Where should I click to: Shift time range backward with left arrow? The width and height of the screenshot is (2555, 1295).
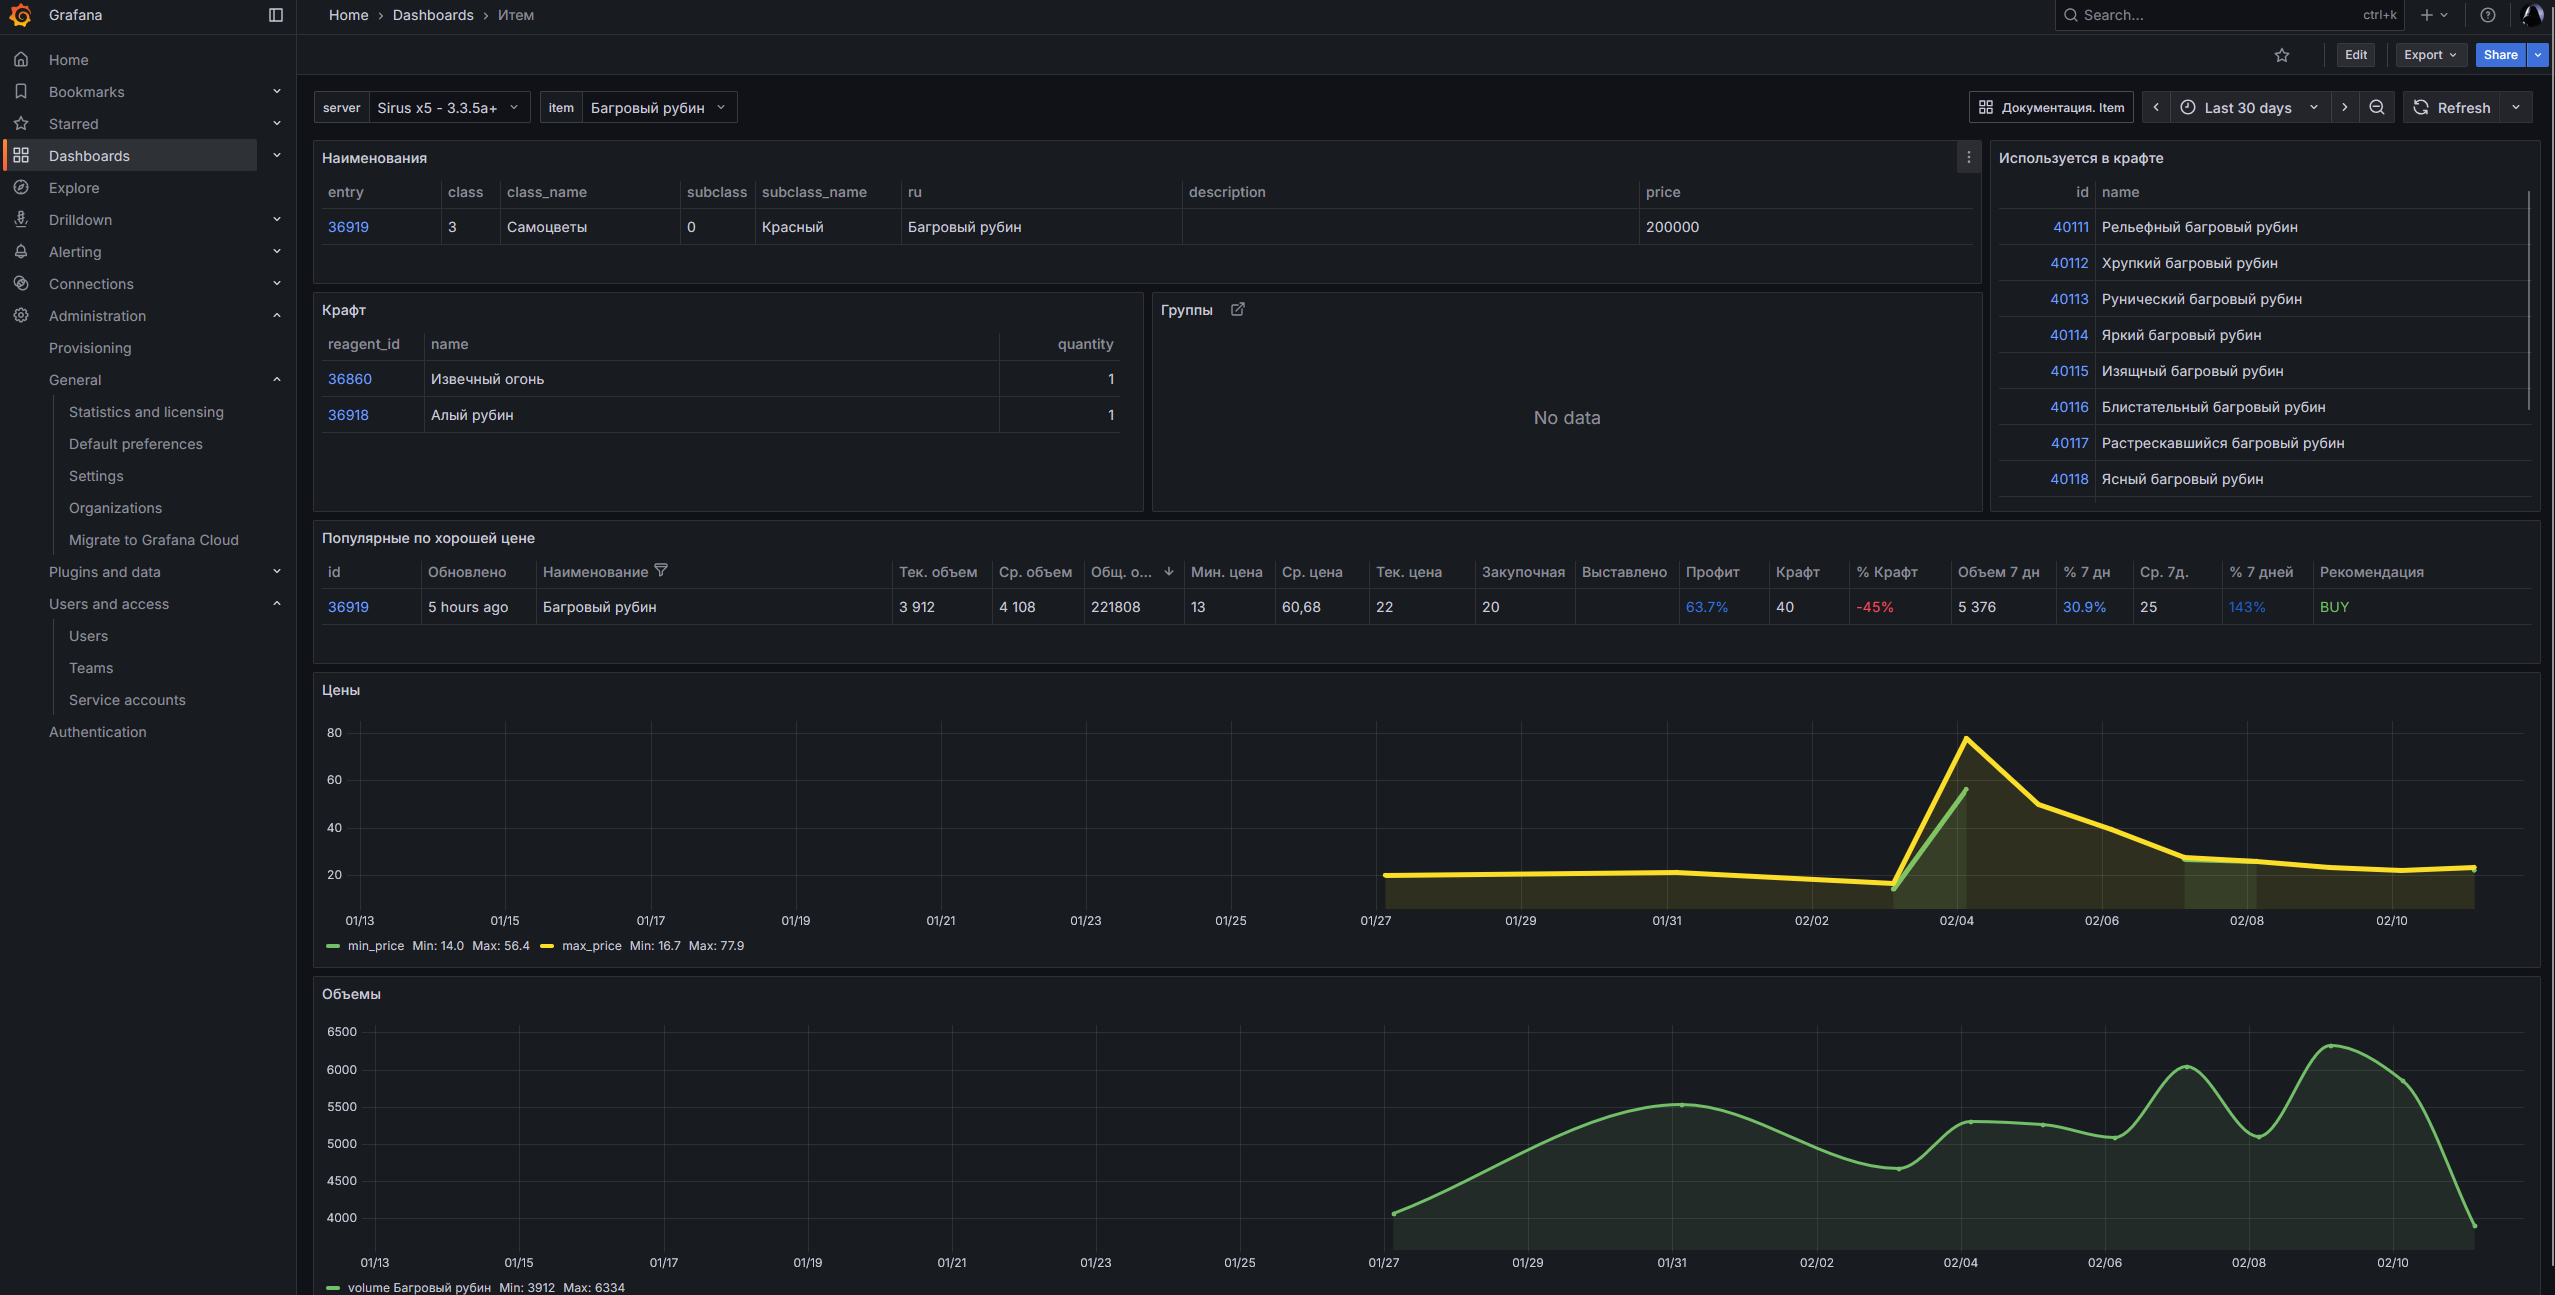(x=2155, y=107)
